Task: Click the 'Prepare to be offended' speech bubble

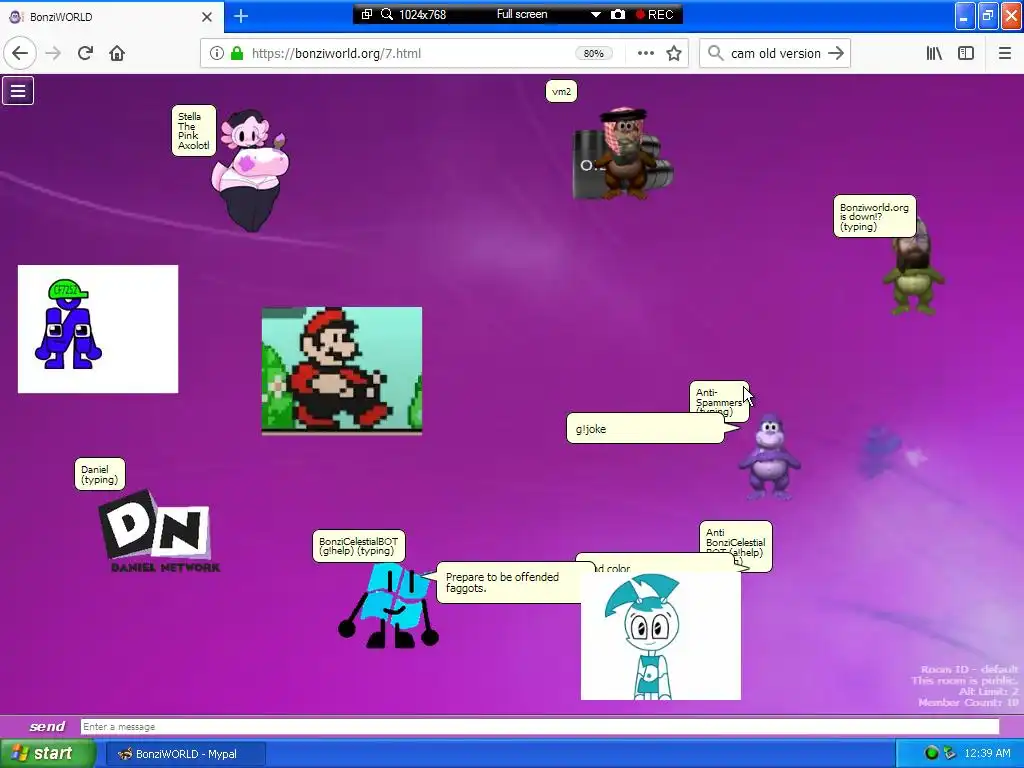Action: coord(507,583)
